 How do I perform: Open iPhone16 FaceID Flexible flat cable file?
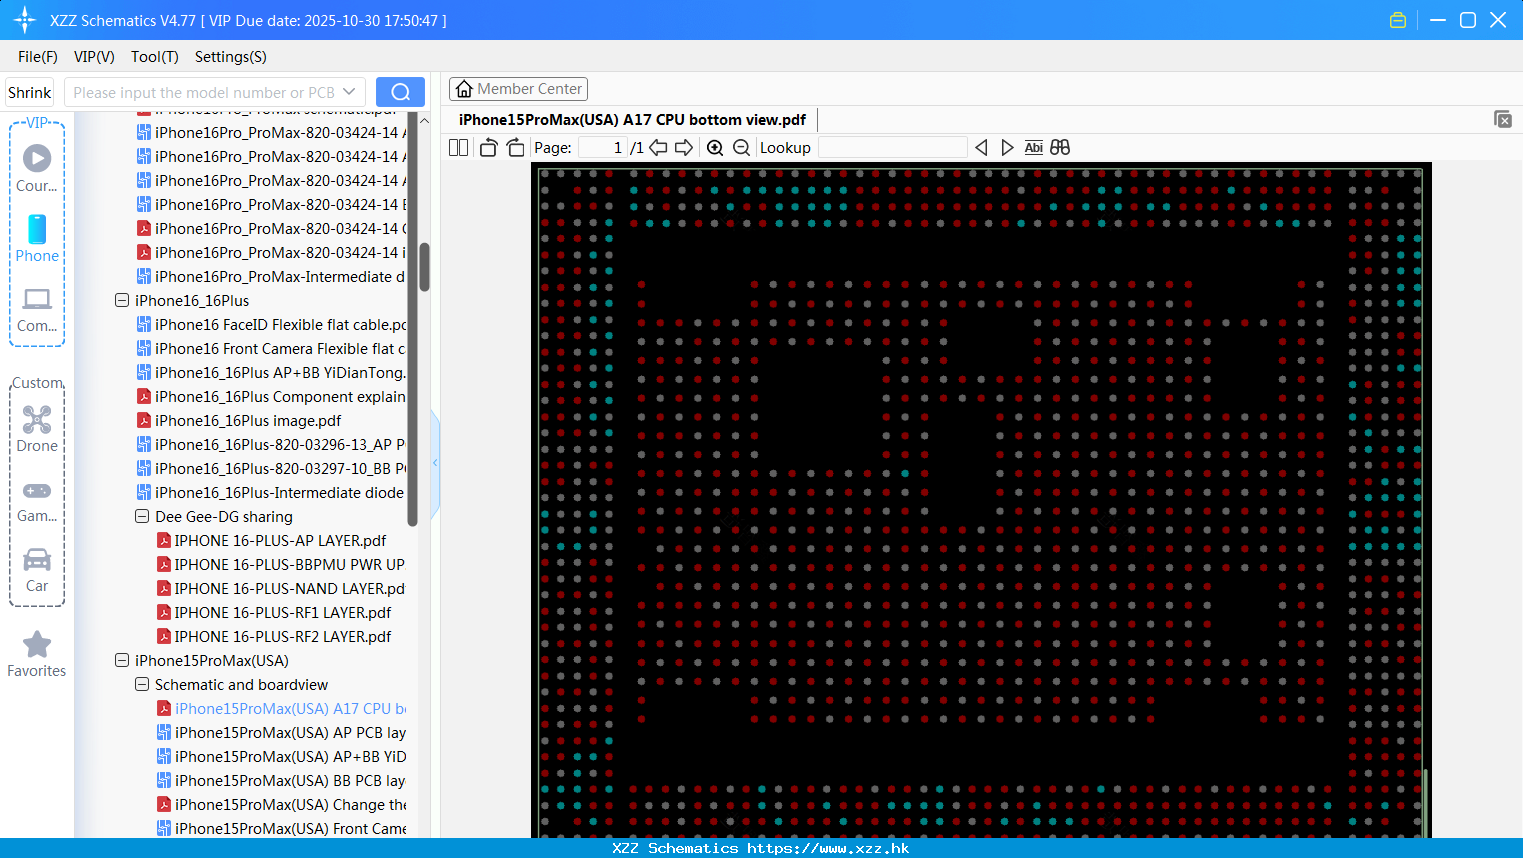tap(271, 324)
